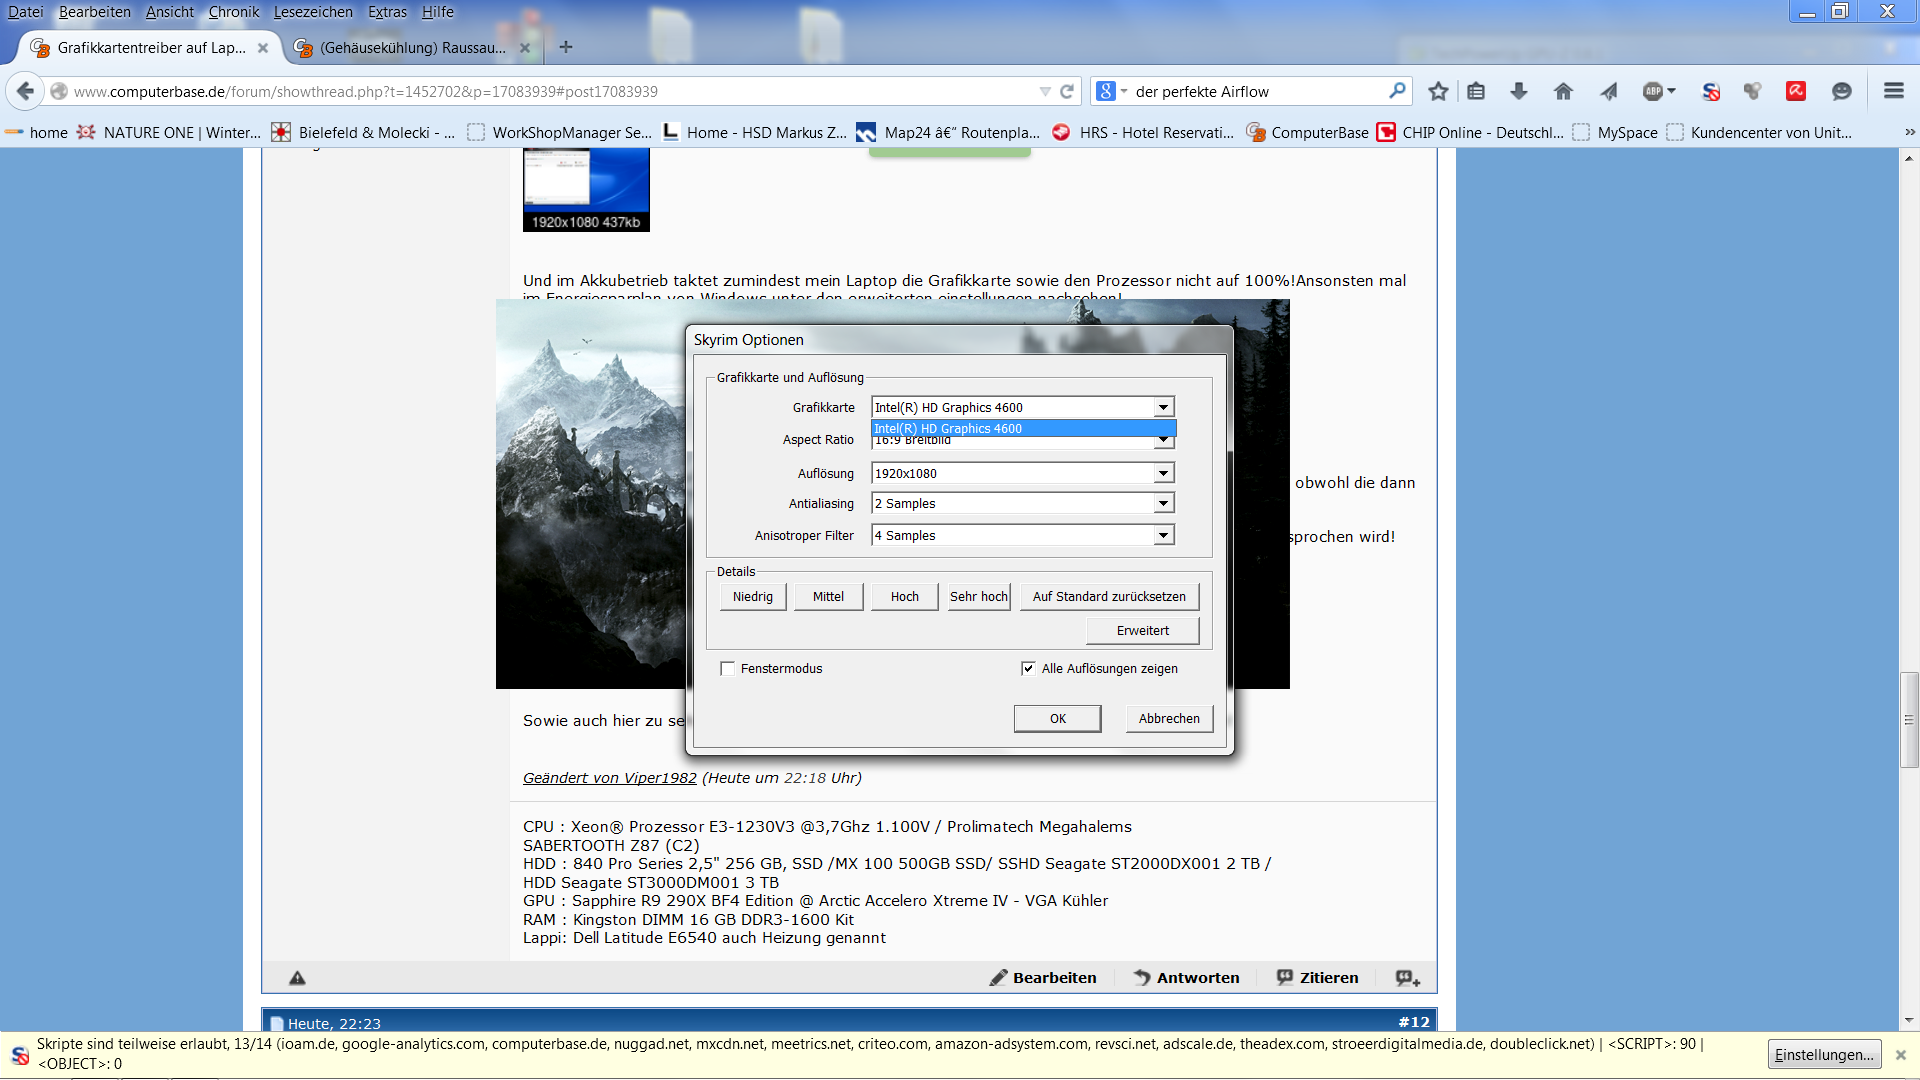The width and height of the screenshot is (1920, 1080).
Task: Click the post report warning triangle
Action: tap(297, 978)
